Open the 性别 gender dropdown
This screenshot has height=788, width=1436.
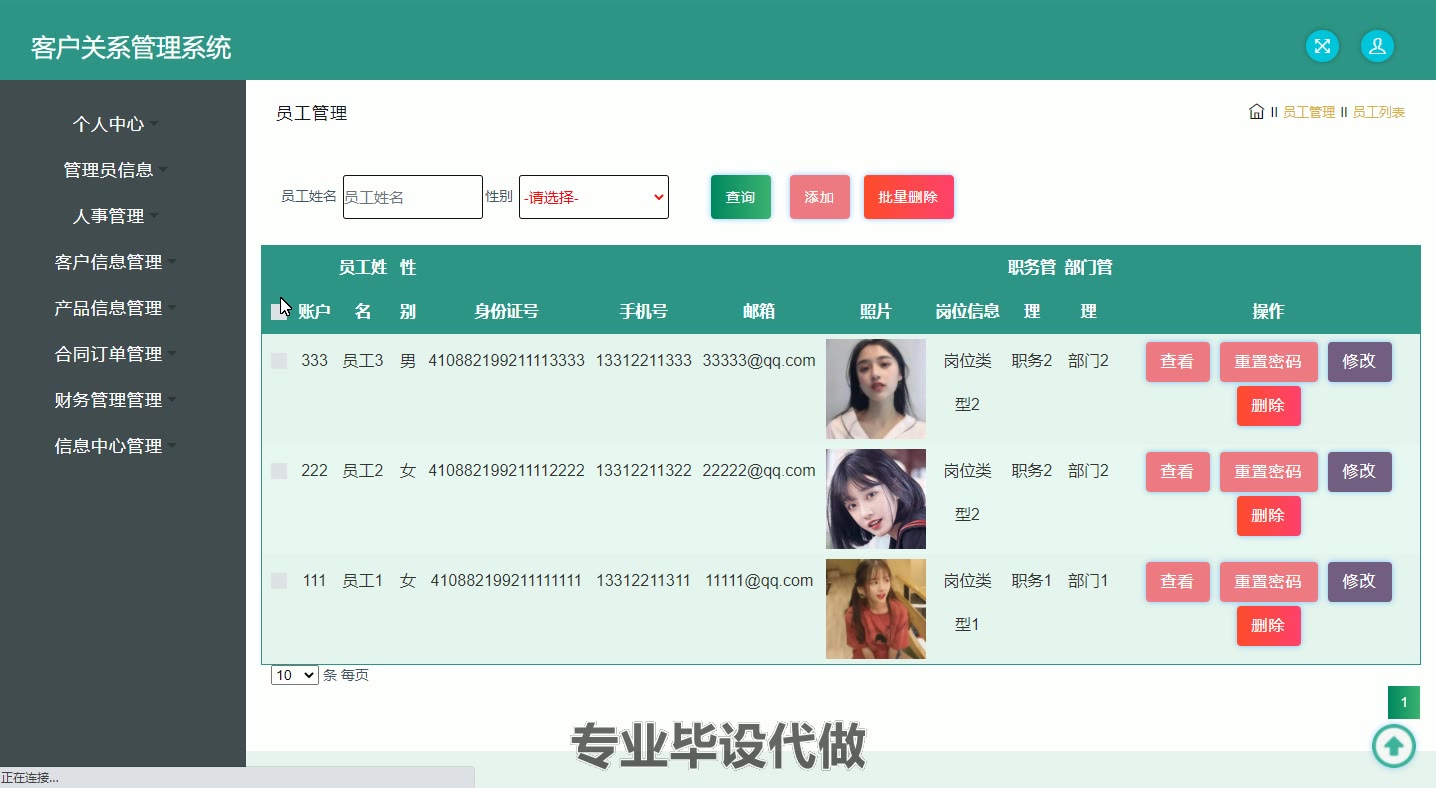click(x=593, y=197)
